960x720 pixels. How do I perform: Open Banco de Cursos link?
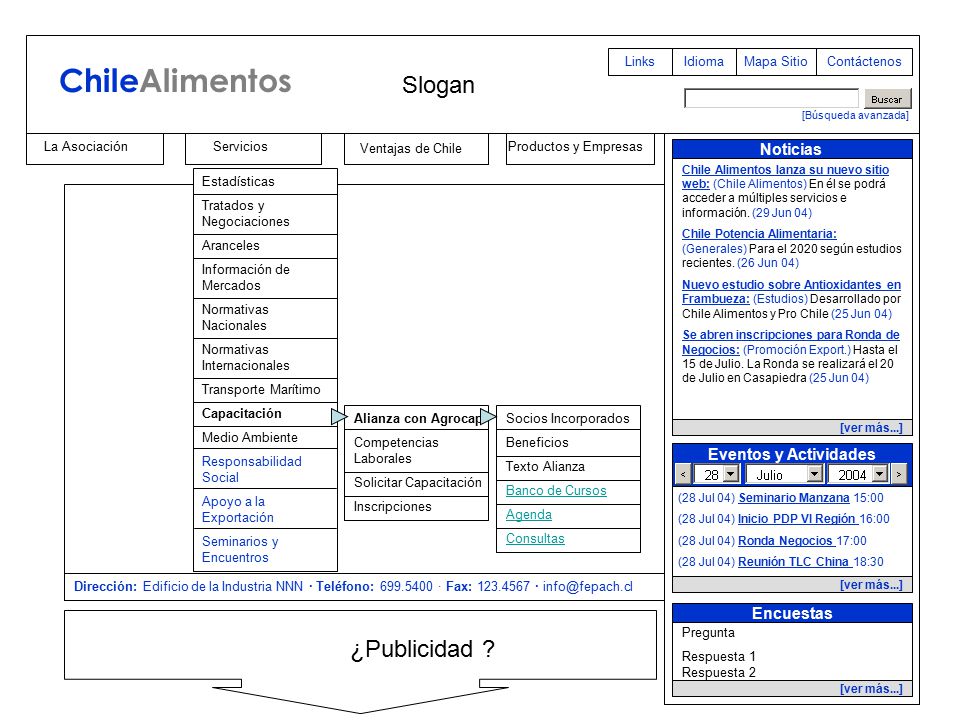[x=556, y=491]
